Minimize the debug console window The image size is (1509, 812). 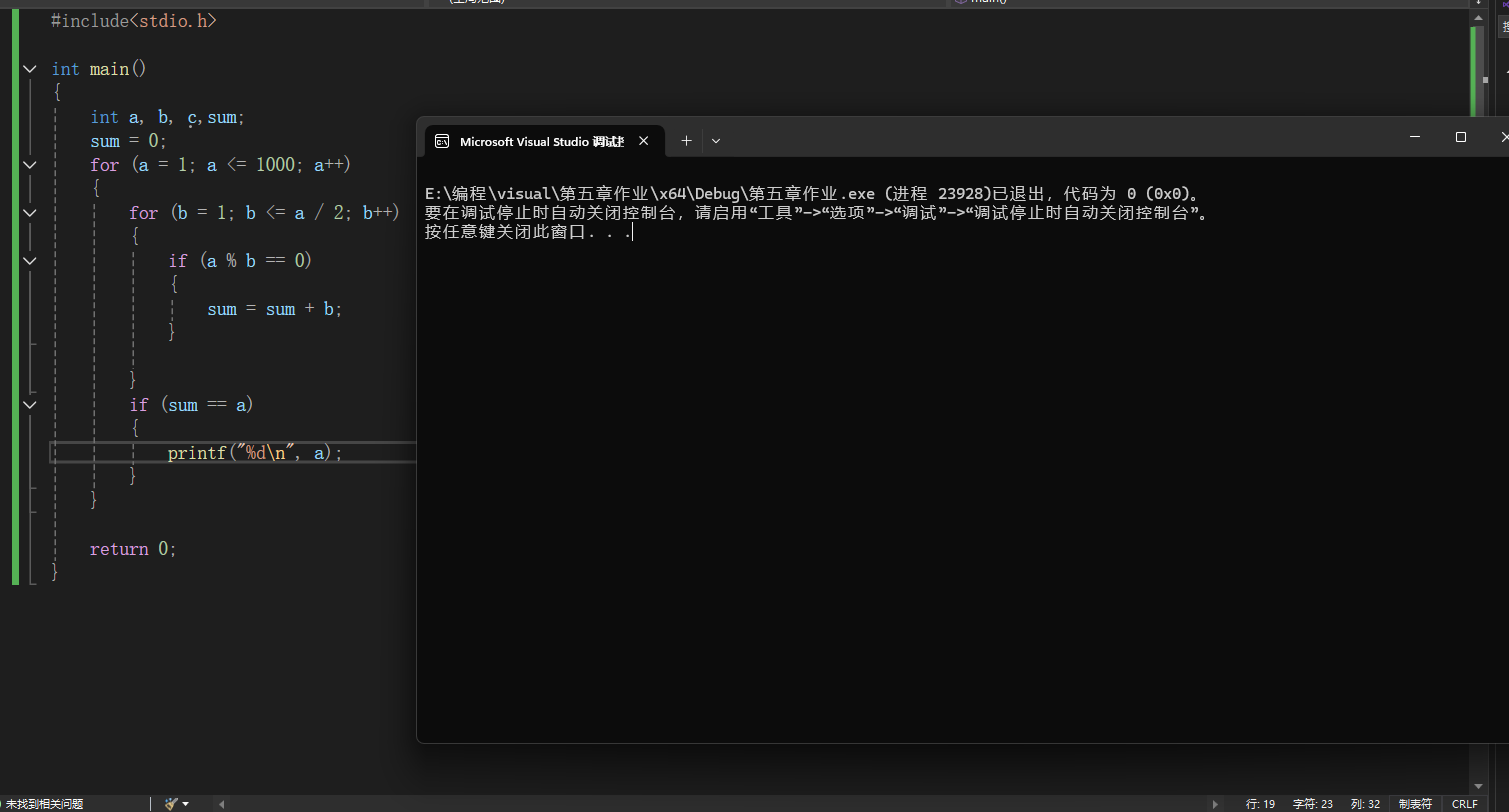coord(1415,137)
